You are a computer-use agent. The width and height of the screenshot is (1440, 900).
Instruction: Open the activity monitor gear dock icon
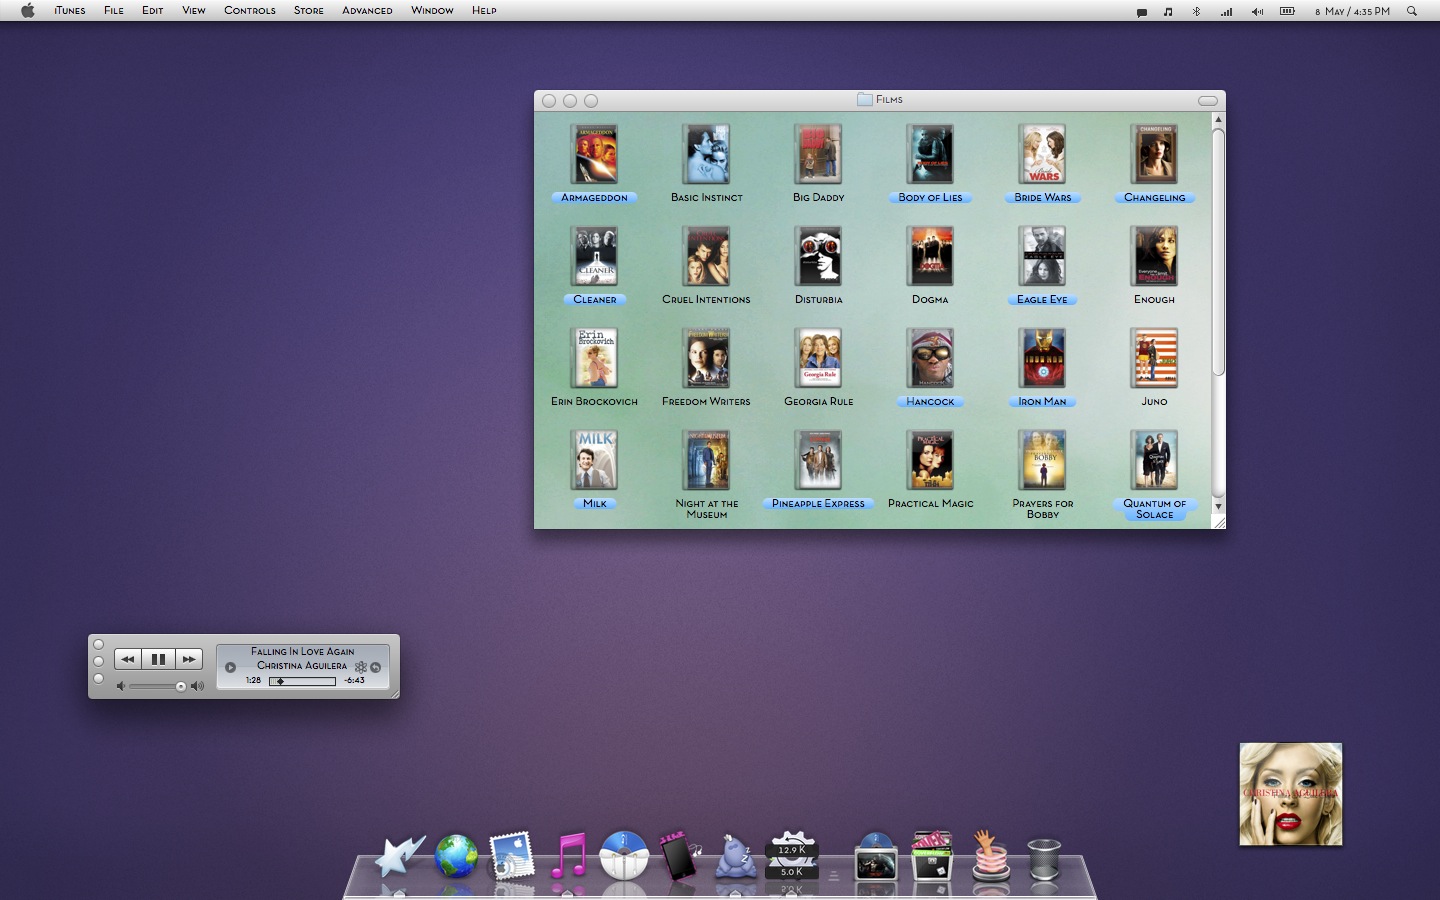coord(792,856)
